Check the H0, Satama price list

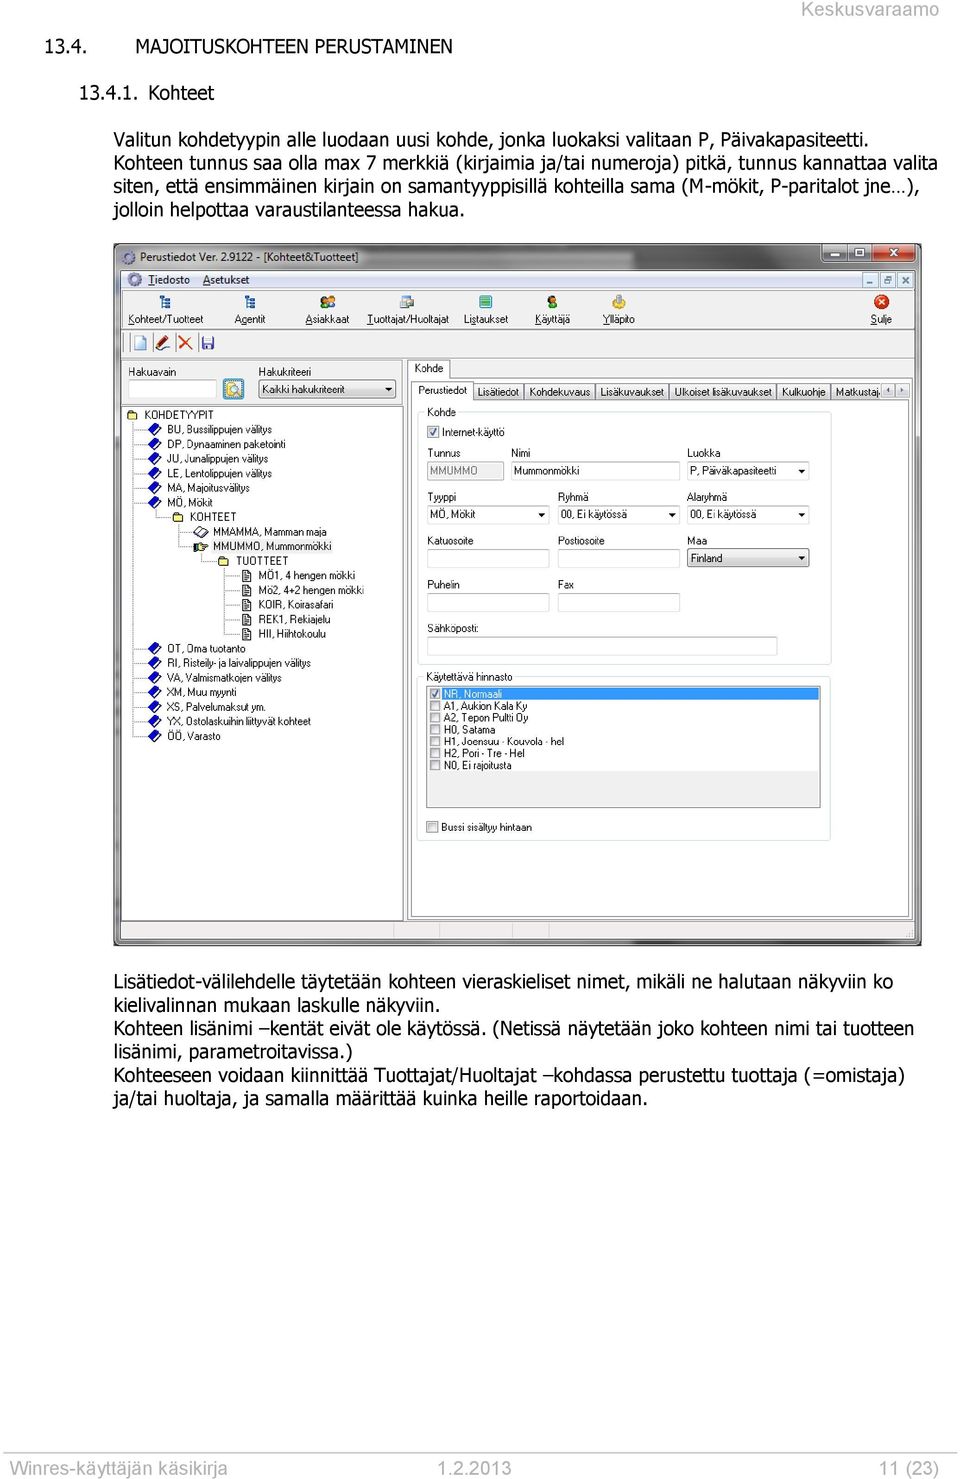(435, 730)
